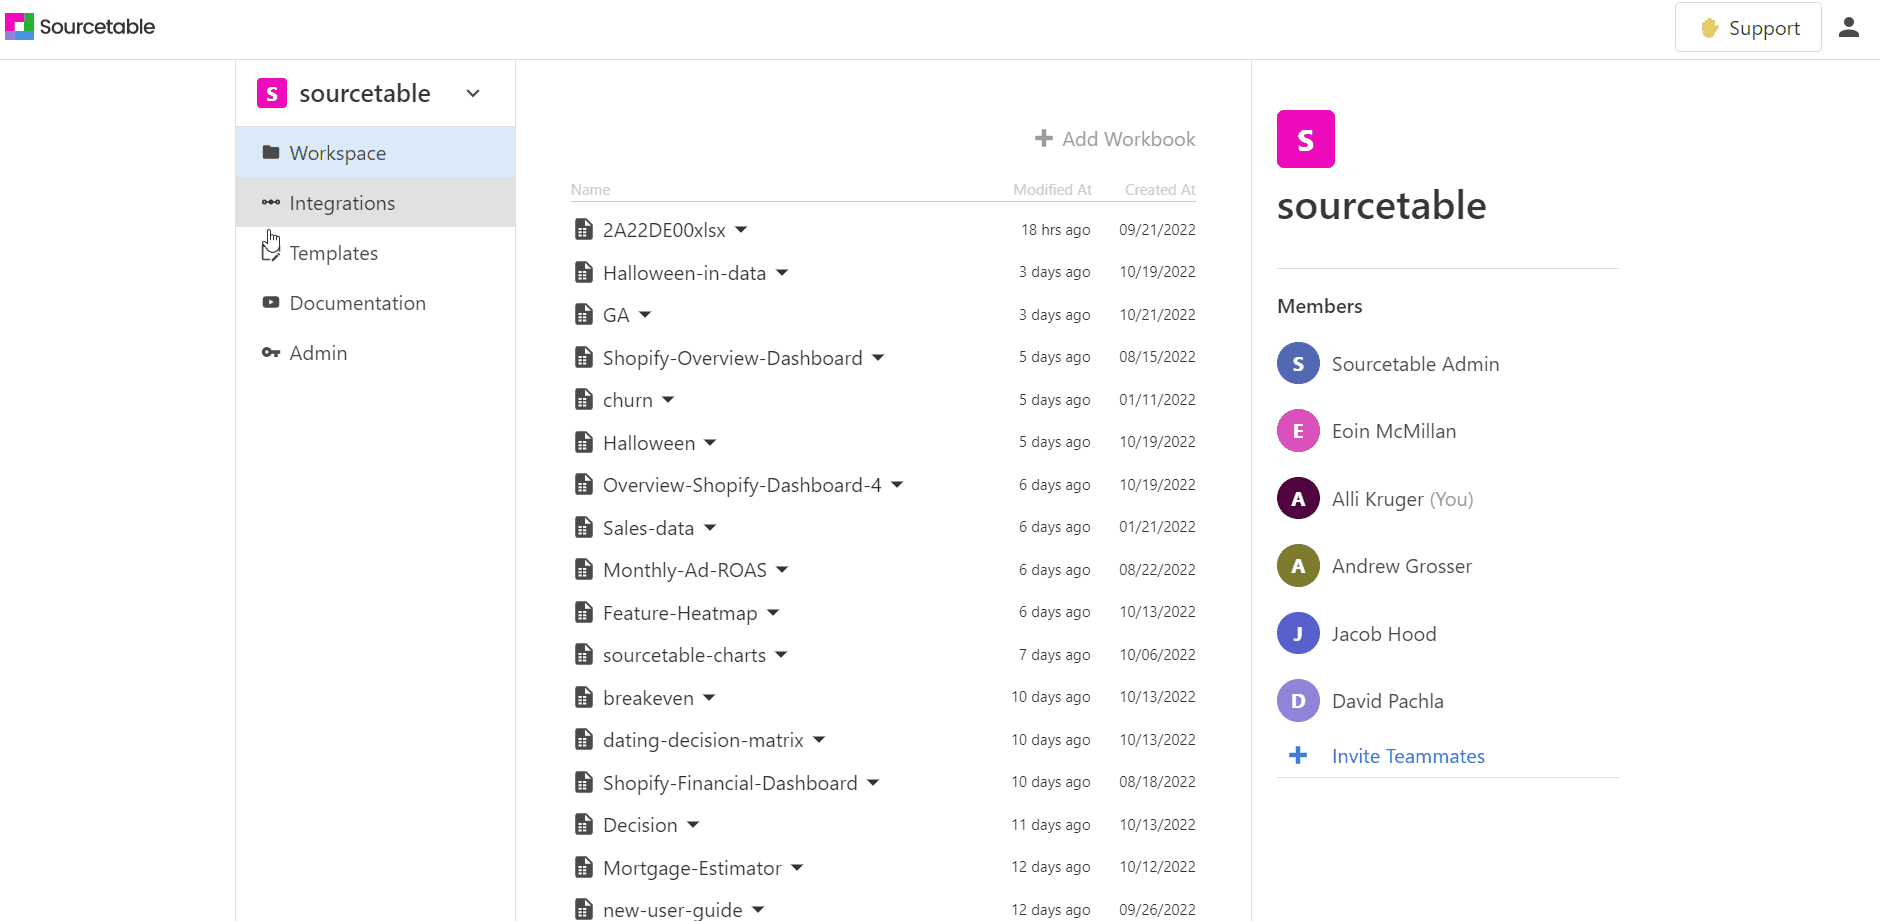Click the plus icon beside Invite Teammates
Screen dimensions: 1880x921
point(1298,755)
